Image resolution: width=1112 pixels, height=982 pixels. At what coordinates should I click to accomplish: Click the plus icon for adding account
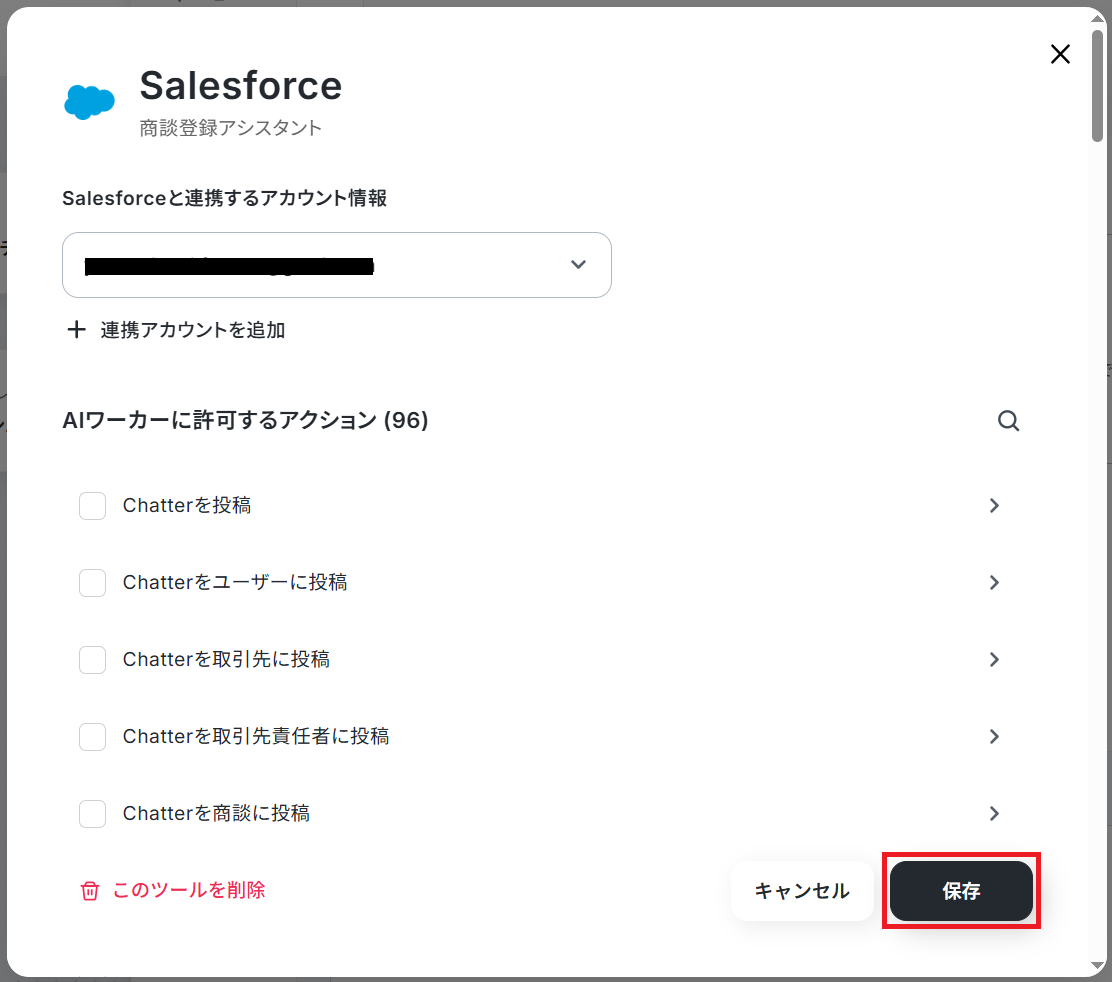[76, 330]
